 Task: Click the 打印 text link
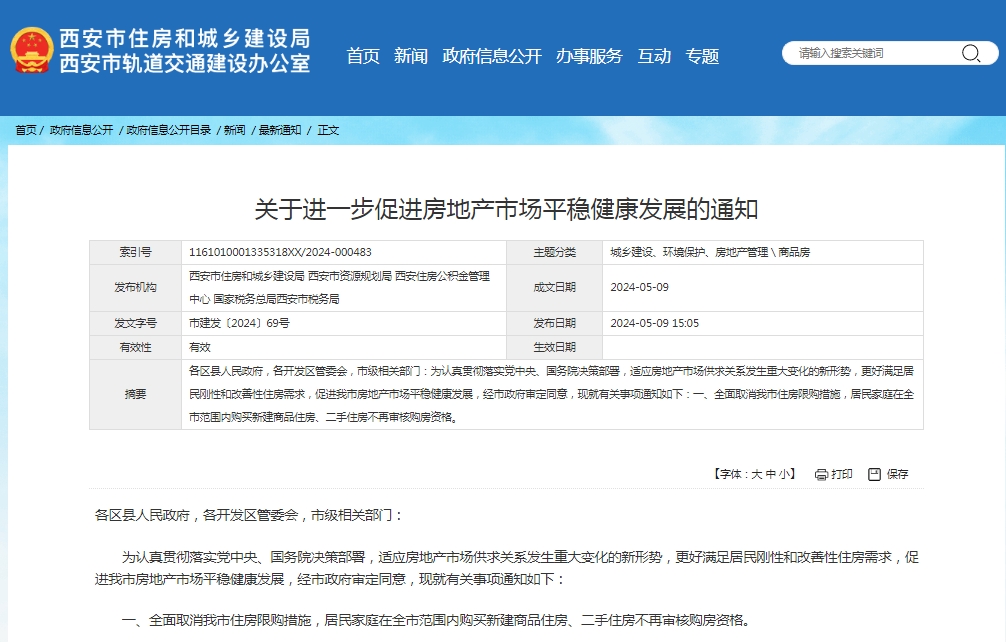(x=842, y=475)
